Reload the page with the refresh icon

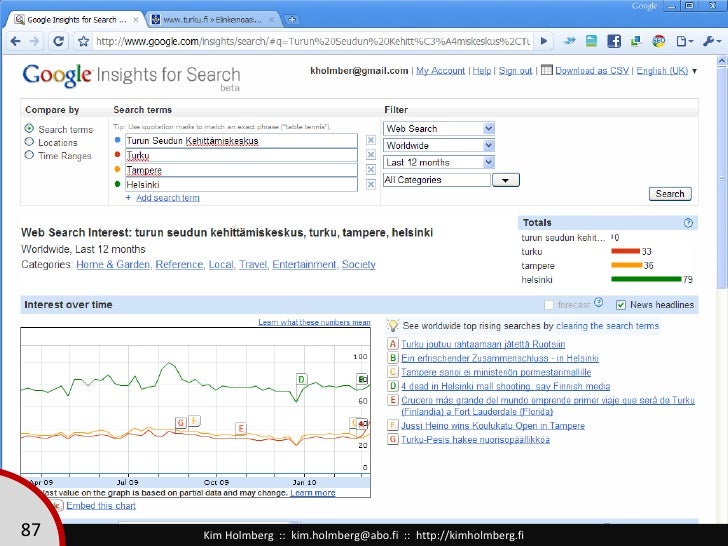click(x=58, y=41)
